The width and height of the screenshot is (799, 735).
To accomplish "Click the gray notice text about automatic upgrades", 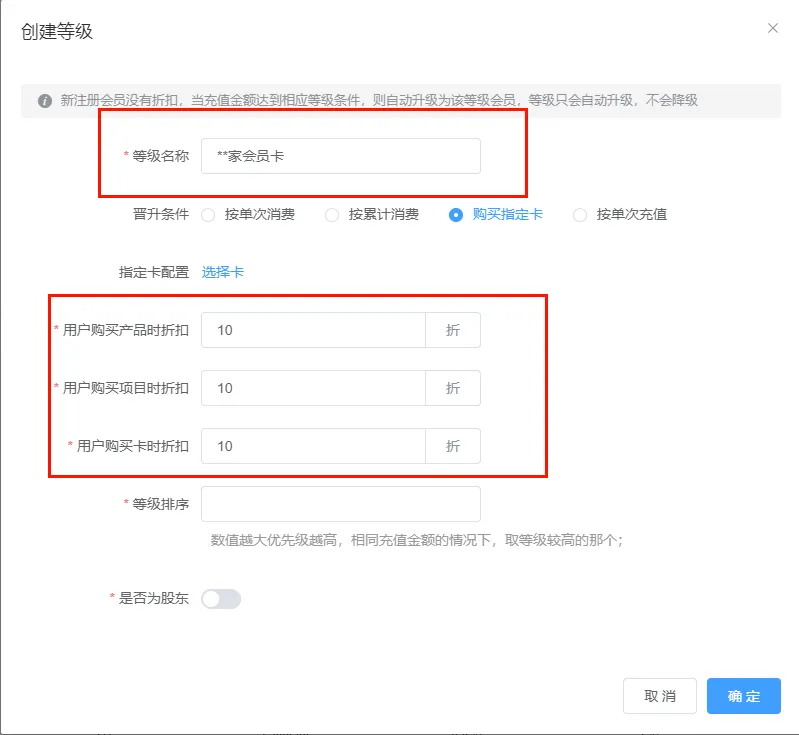I will pos(379,101).
